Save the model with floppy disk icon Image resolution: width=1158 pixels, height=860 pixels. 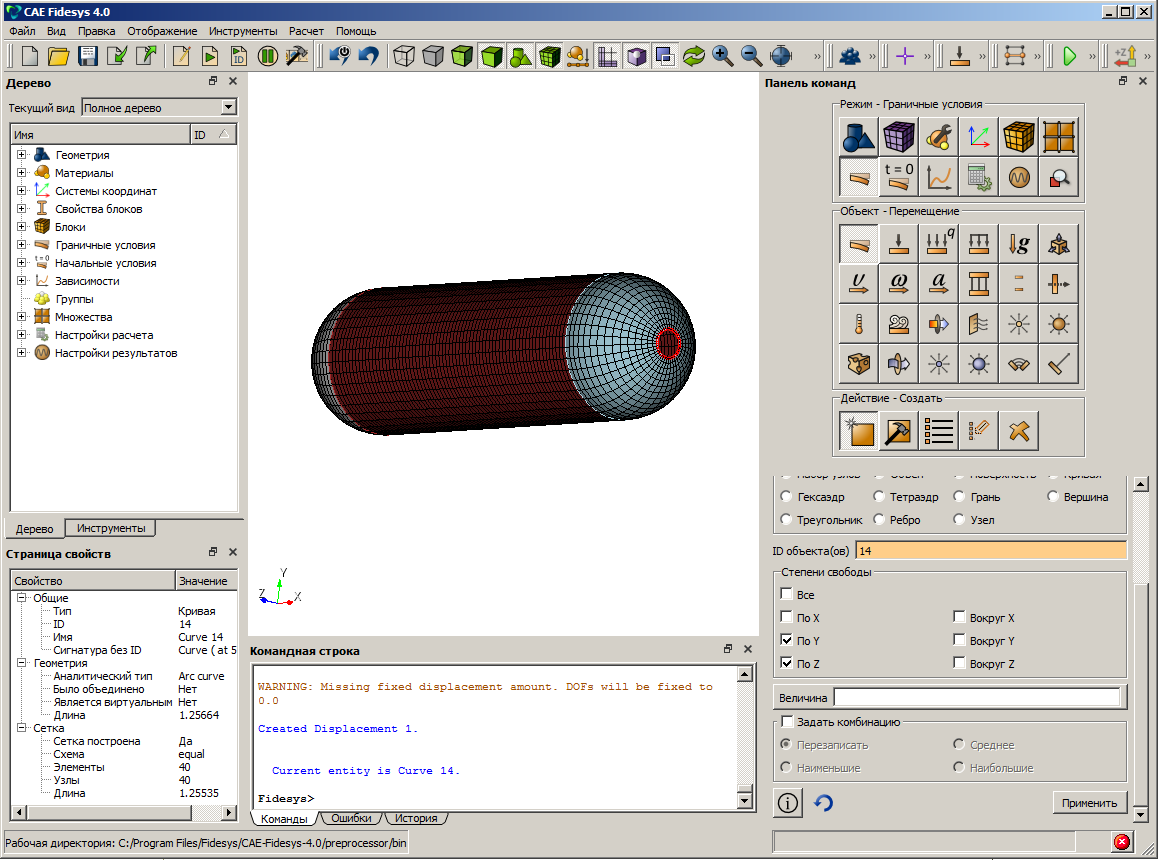(88, 56)
